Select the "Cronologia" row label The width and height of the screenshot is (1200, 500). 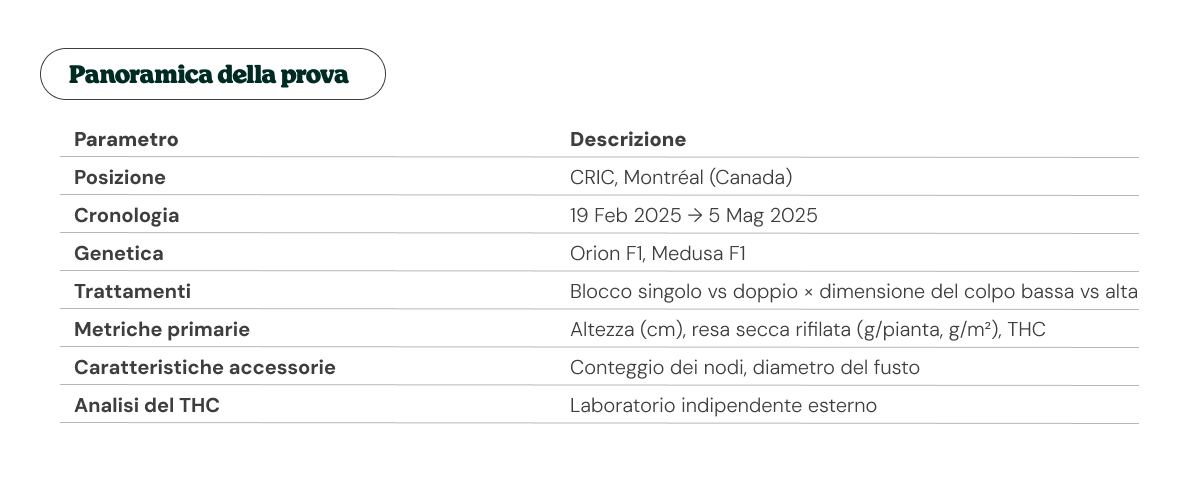pos(127,215)
